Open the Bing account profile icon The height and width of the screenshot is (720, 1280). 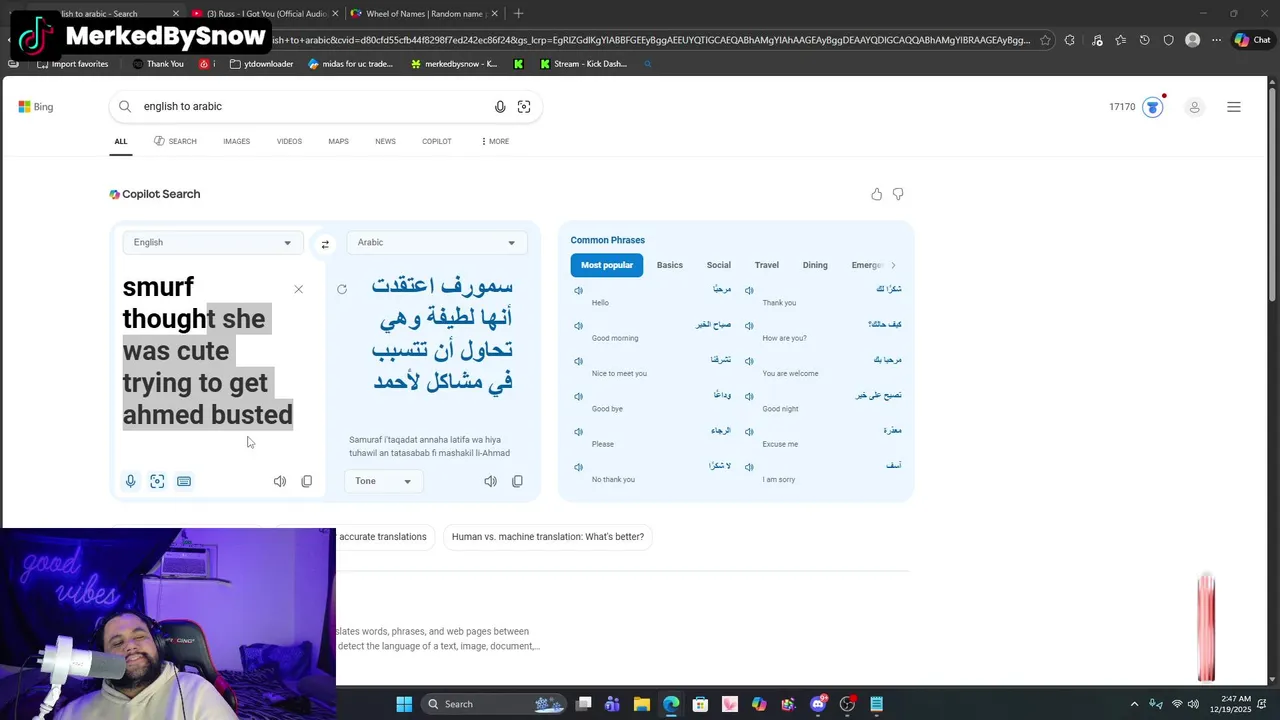[x=1194, y=107]
